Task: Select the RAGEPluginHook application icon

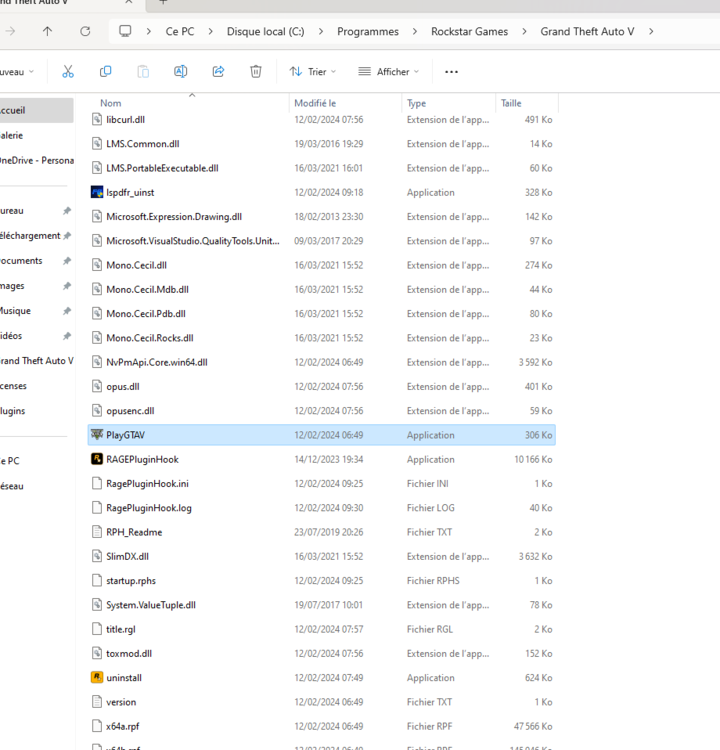Action: point(97,459)
